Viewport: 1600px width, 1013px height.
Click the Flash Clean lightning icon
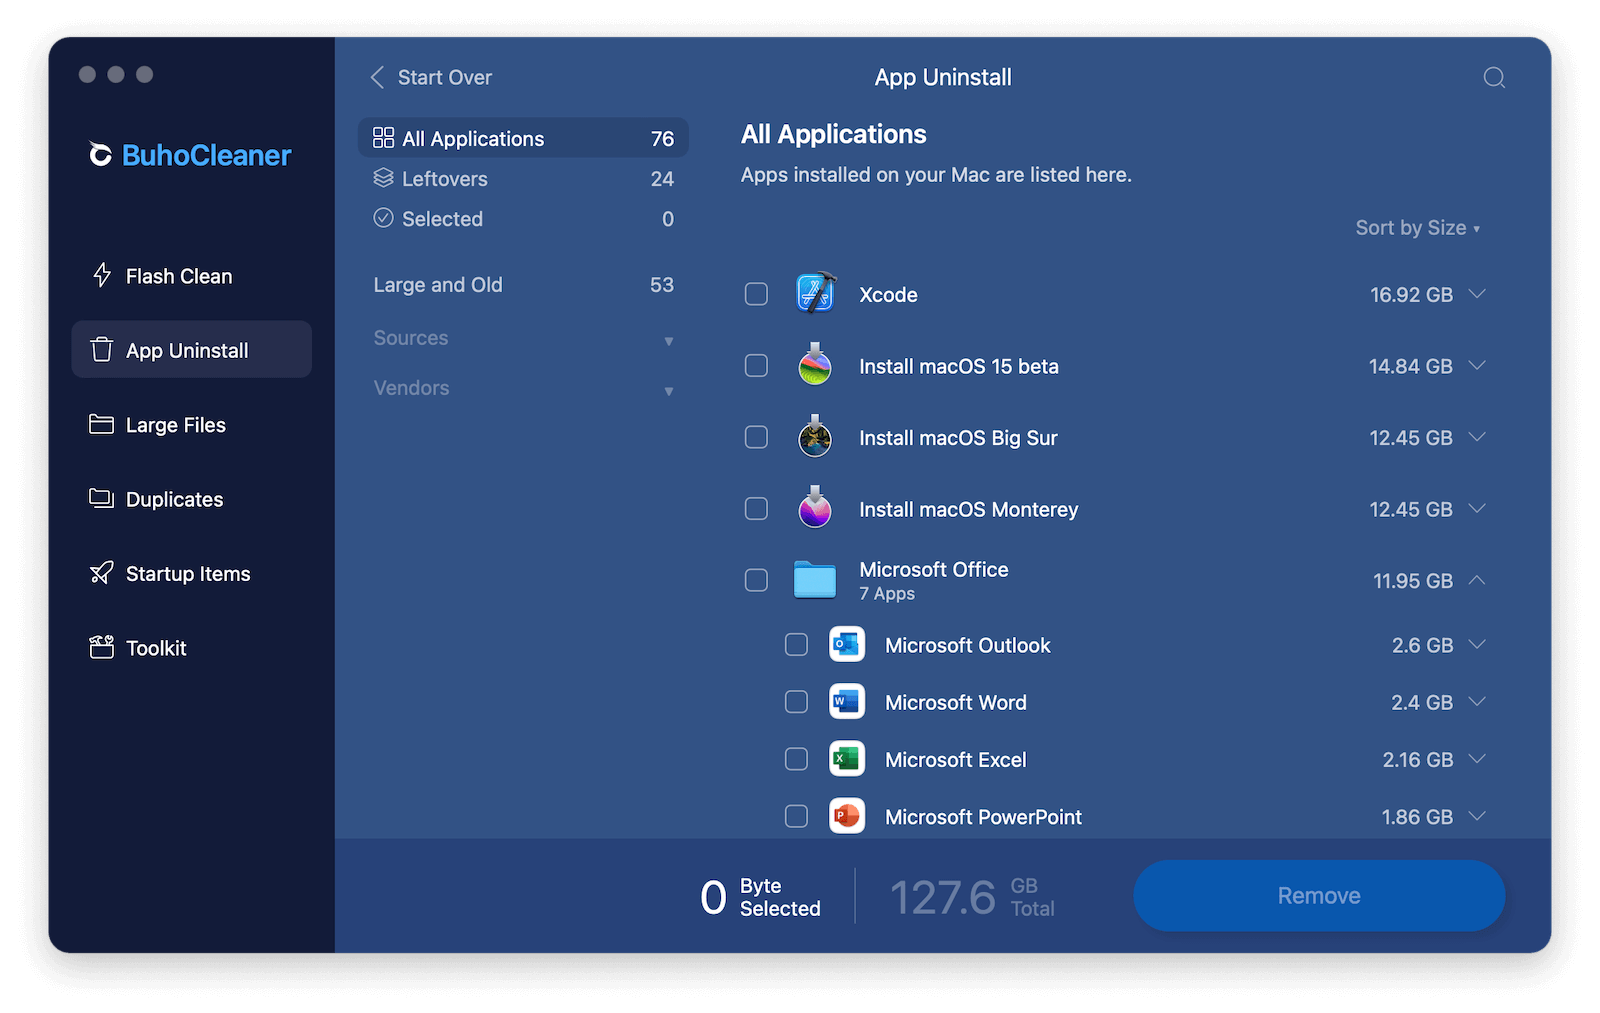coord(102,275)
